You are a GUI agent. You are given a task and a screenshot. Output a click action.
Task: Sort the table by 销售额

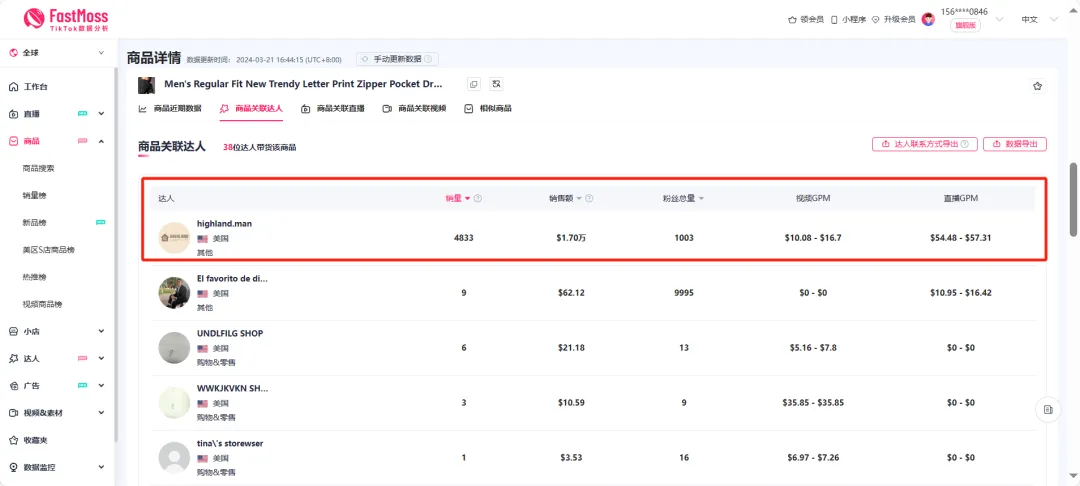(x=565, y=198)
